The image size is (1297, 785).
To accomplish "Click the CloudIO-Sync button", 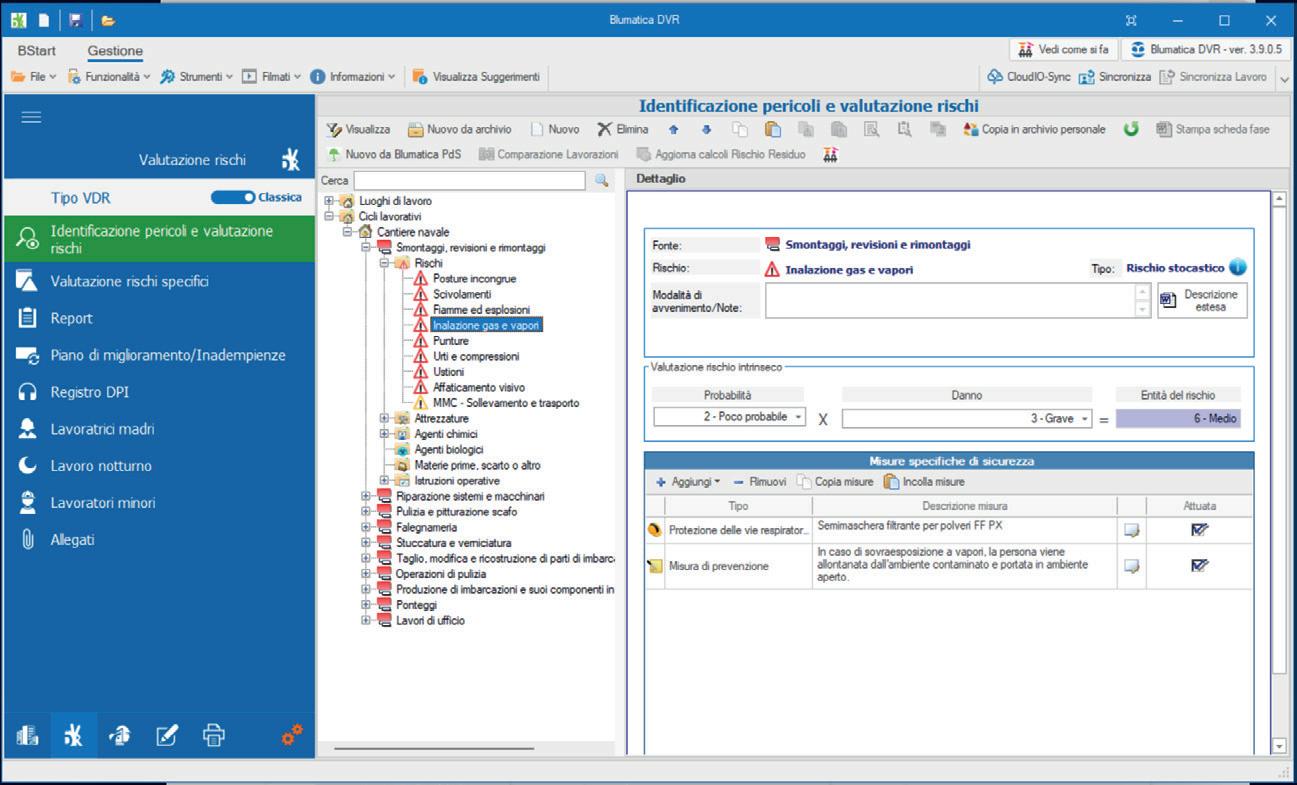I will click(x=1029, y=76).
